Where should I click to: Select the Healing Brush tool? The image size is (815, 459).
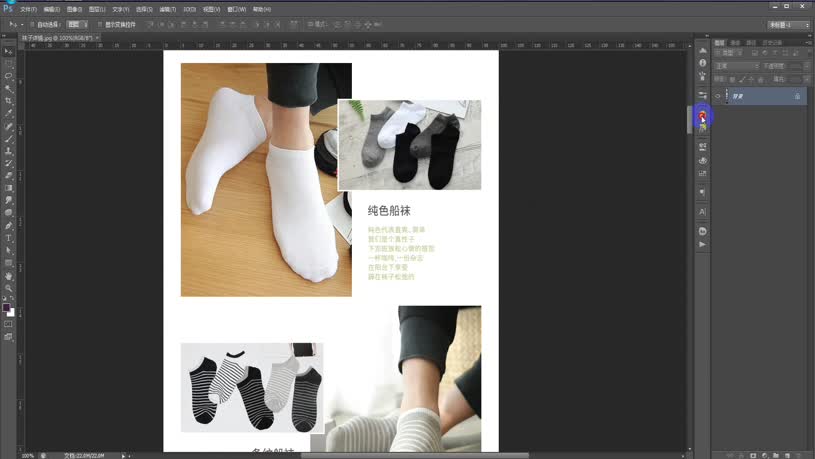[x=8, y=126]
